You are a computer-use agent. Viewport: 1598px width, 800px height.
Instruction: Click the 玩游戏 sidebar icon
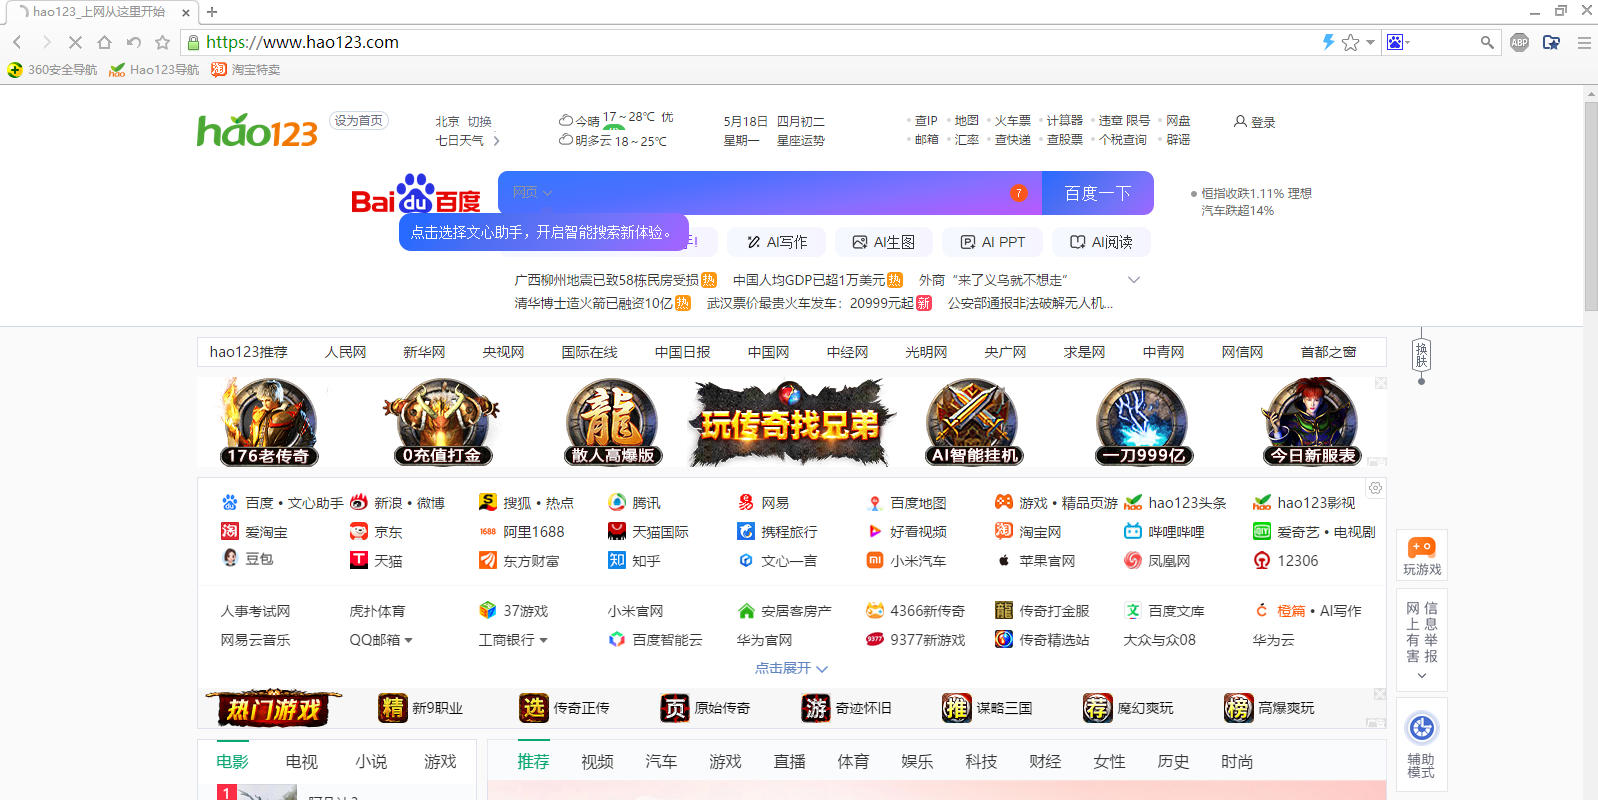[x=1422, y=556]
